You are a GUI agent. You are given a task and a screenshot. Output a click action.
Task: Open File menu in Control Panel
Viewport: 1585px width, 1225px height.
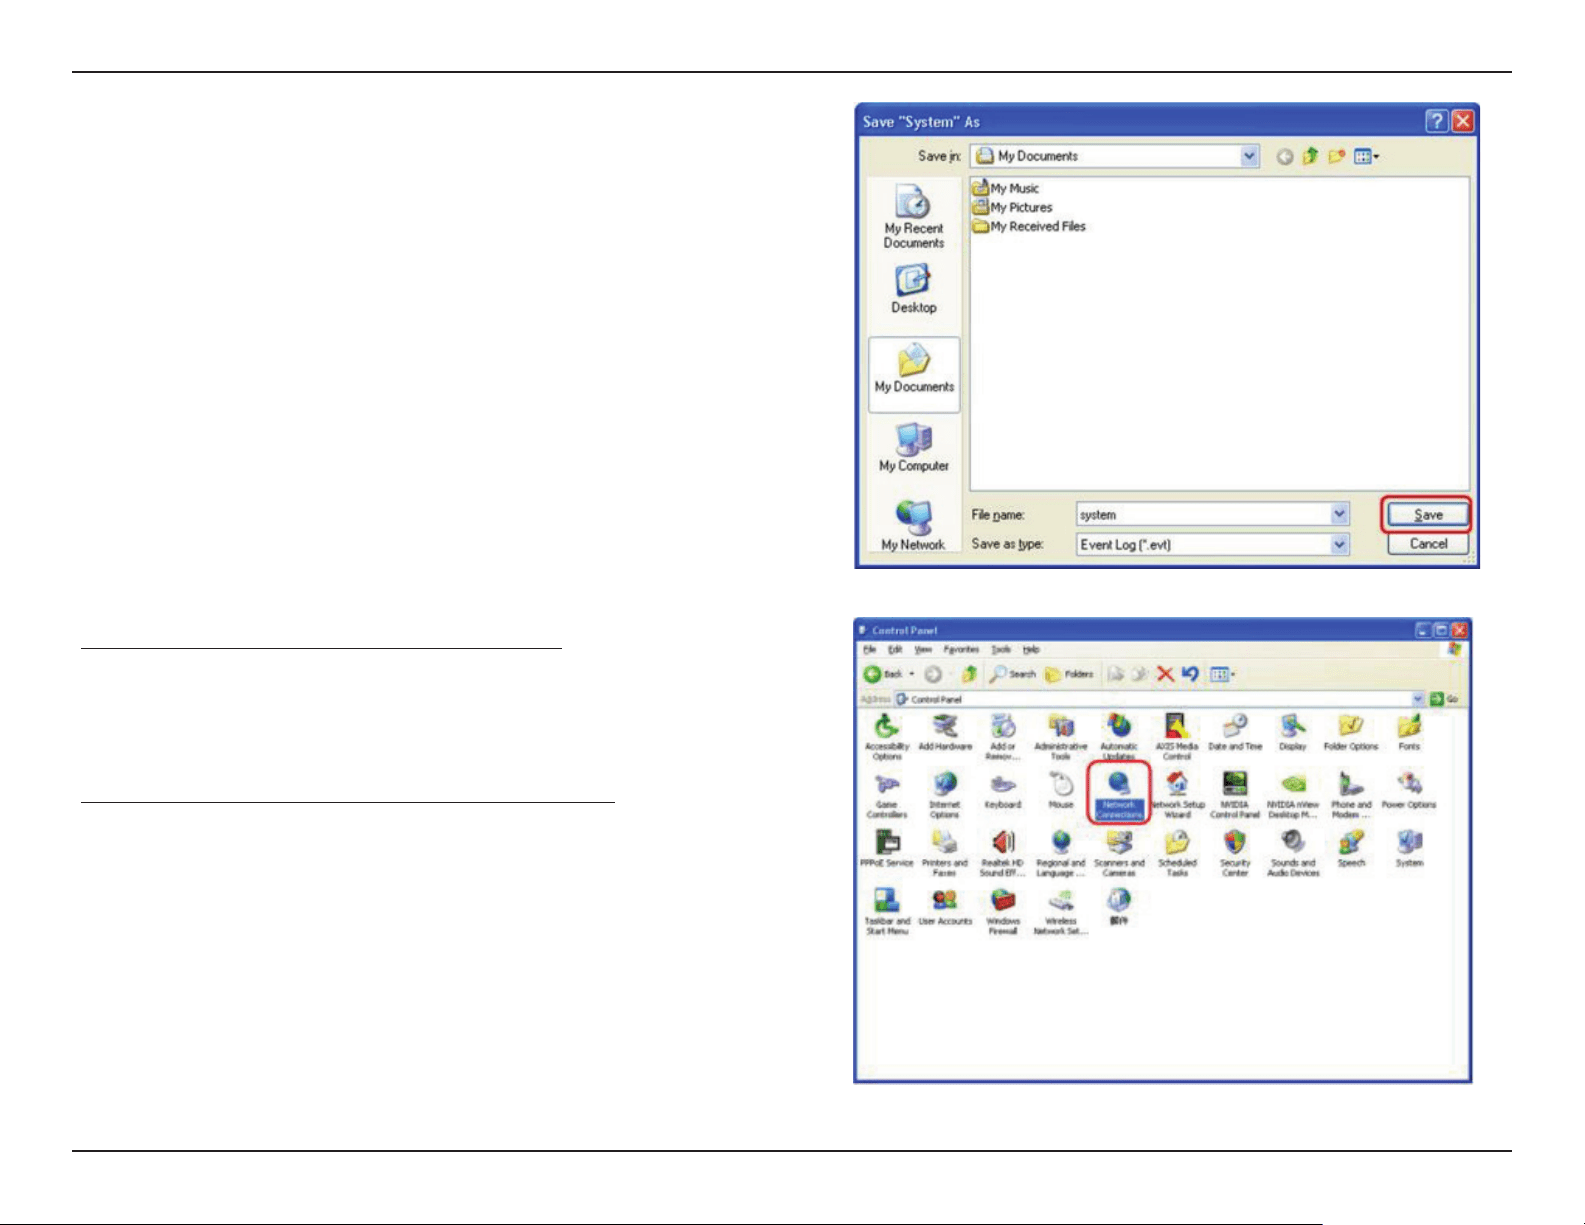point(870,650)
